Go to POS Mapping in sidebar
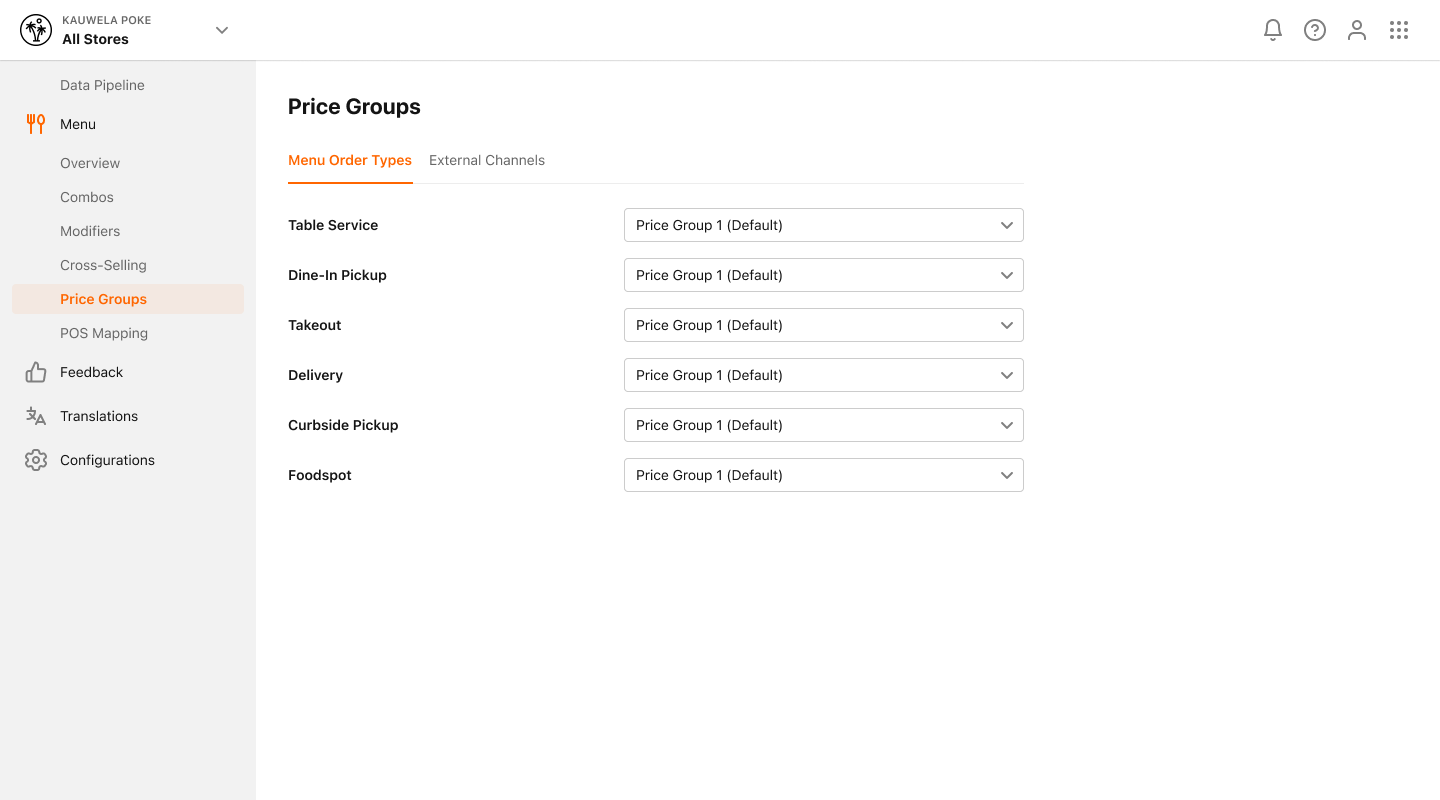The image size is (1440, 800). pyautogui.click(x=104, y=333)
